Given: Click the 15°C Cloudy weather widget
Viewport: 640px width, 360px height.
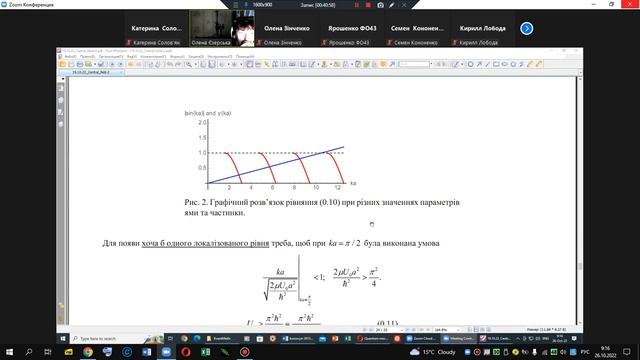Looking at the screenshot, I should point(433,352).
